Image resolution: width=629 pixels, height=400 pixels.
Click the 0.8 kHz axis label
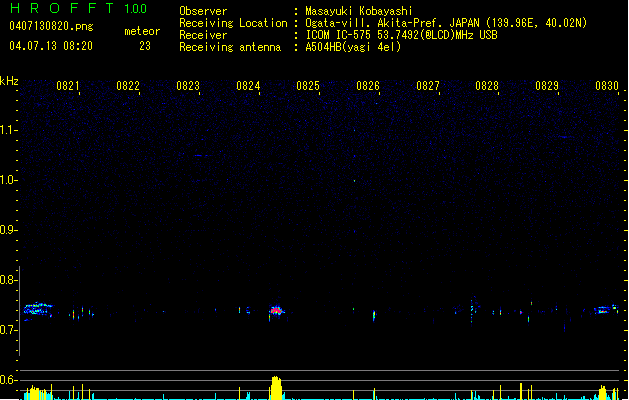[8, 280]
